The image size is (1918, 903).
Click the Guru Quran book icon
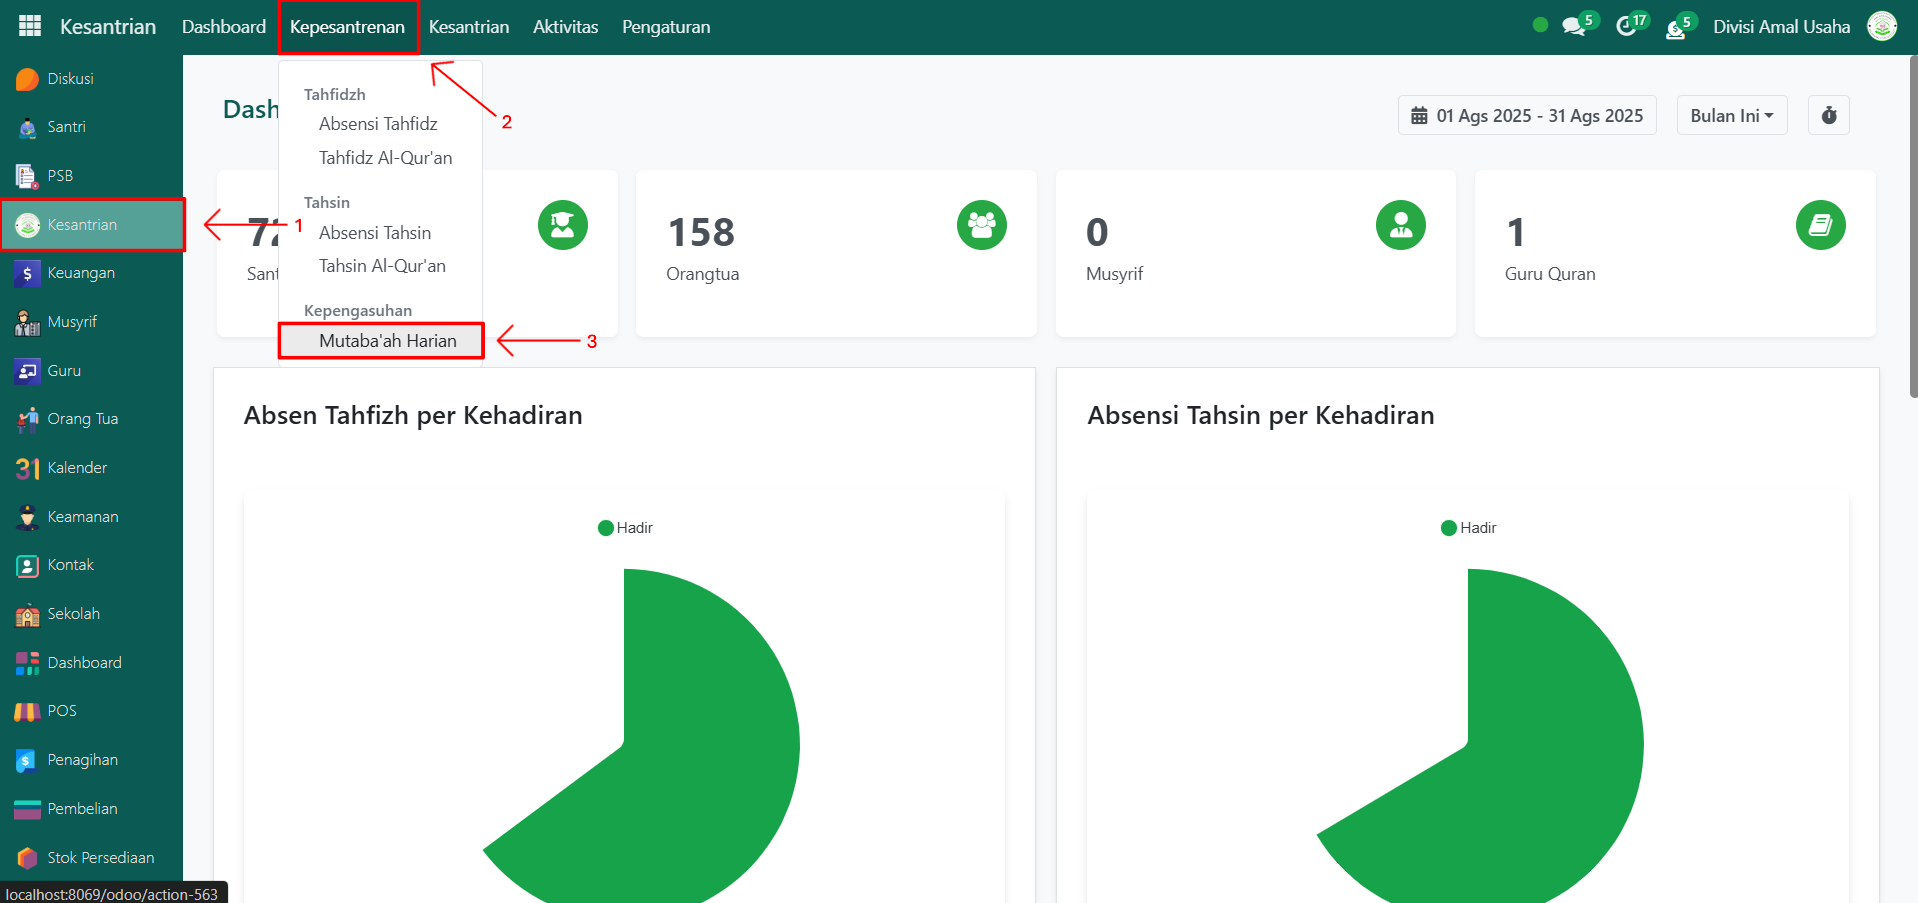[x=1819, y=225]
